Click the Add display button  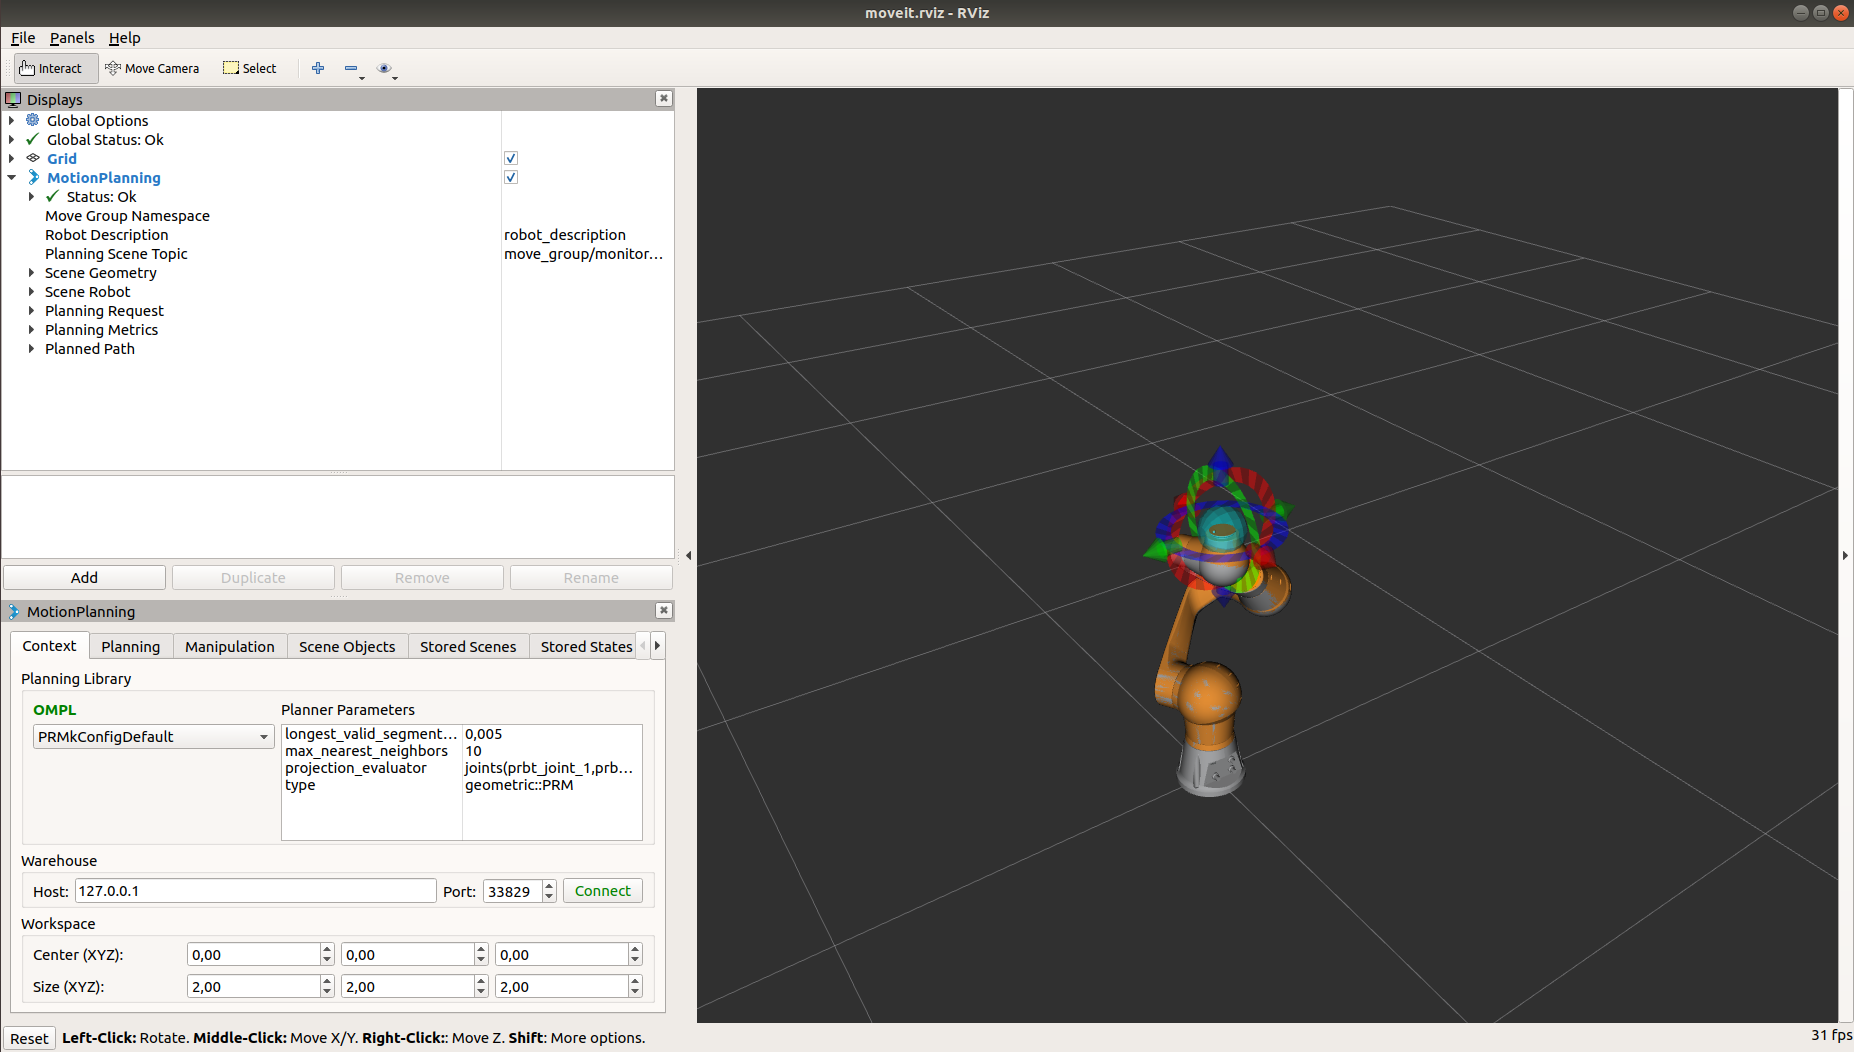[84, 577]
